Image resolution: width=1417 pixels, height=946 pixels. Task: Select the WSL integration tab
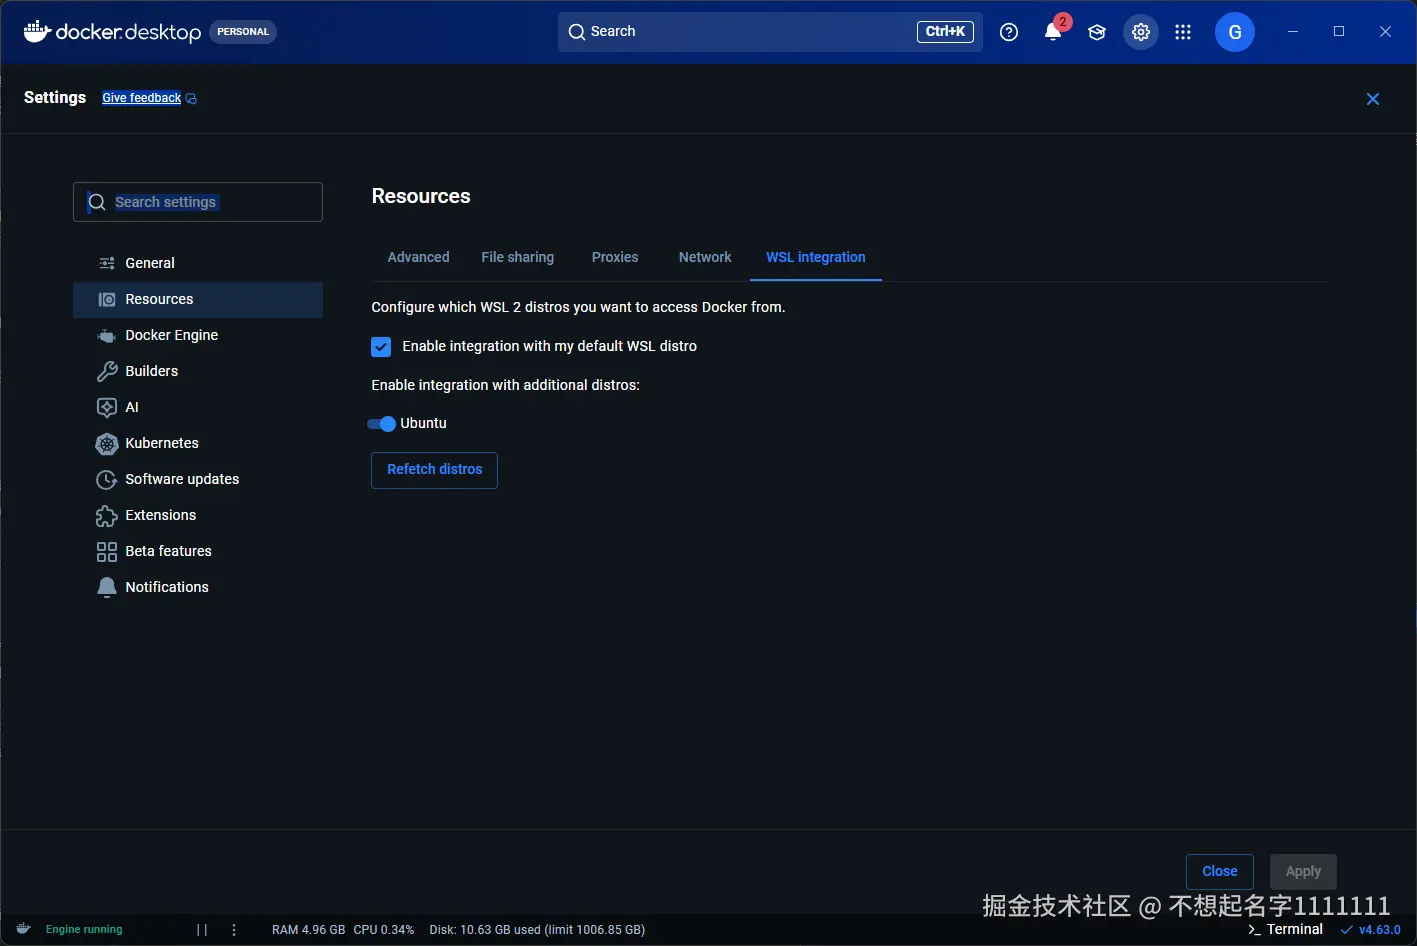816,257
